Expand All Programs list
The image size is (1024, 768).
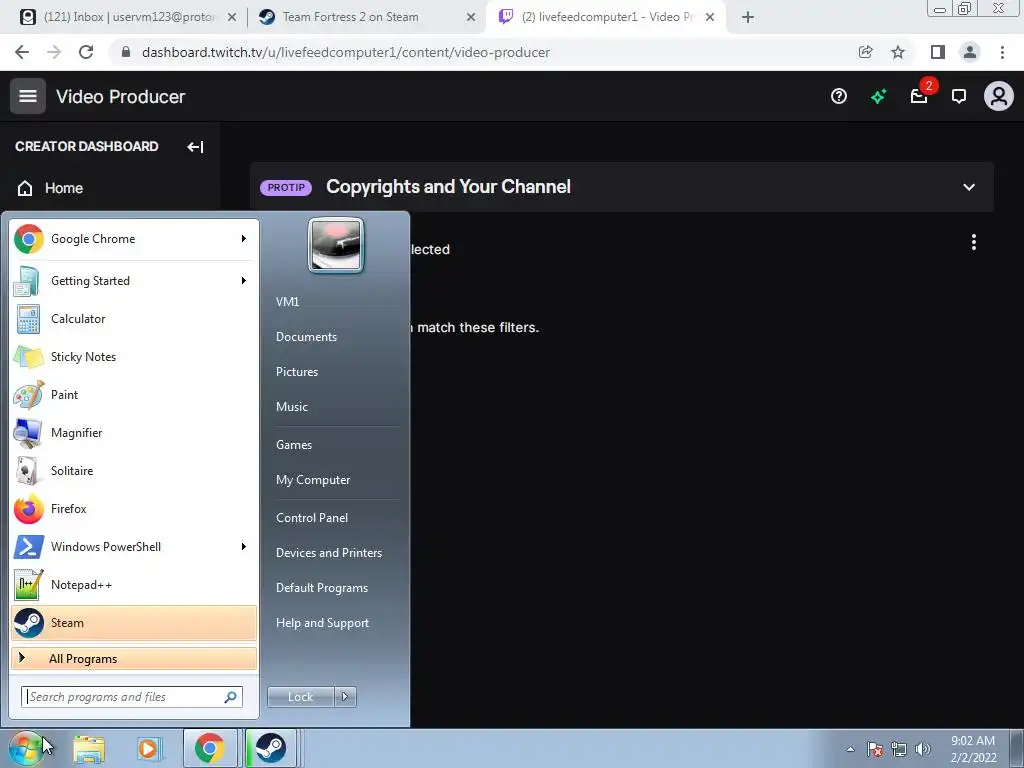click(134, 658)
